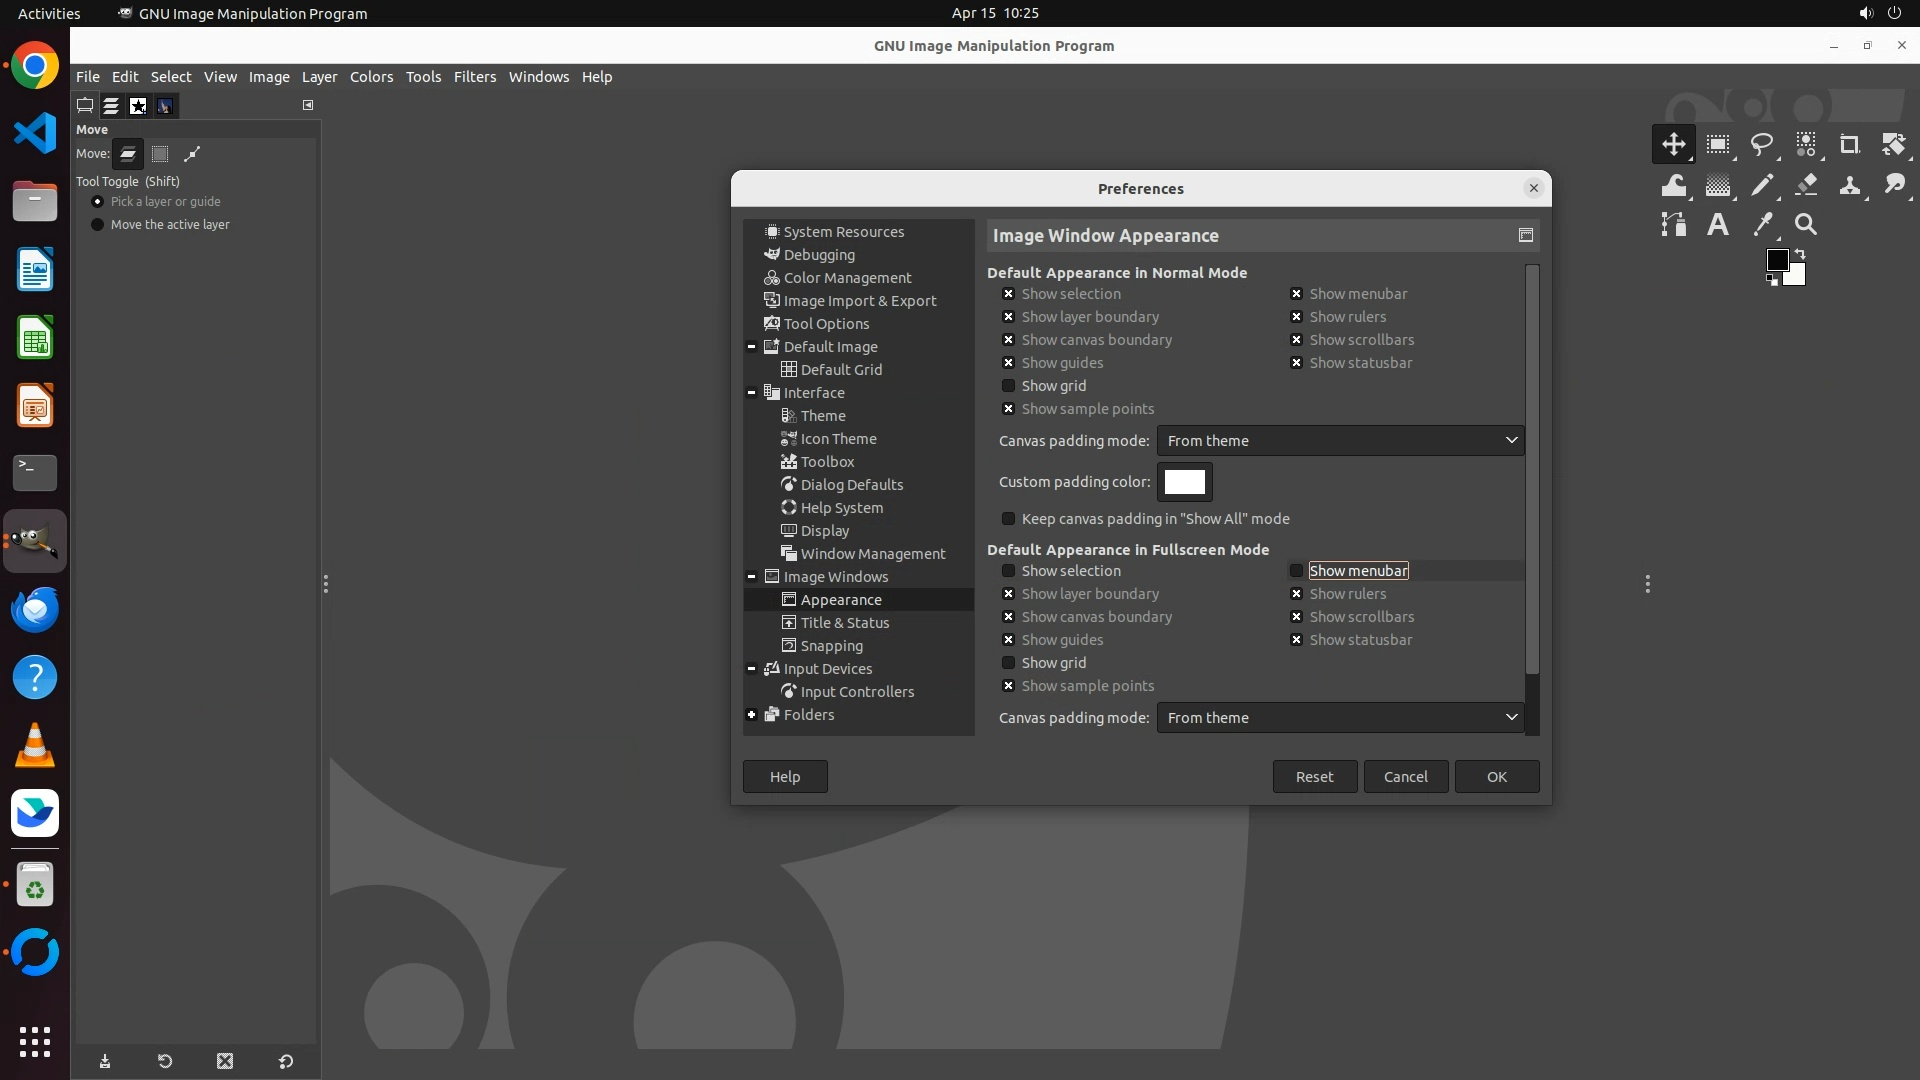
Task: Select the Pencil tool
Action: pyautogui.click(x=1762, y=185)
